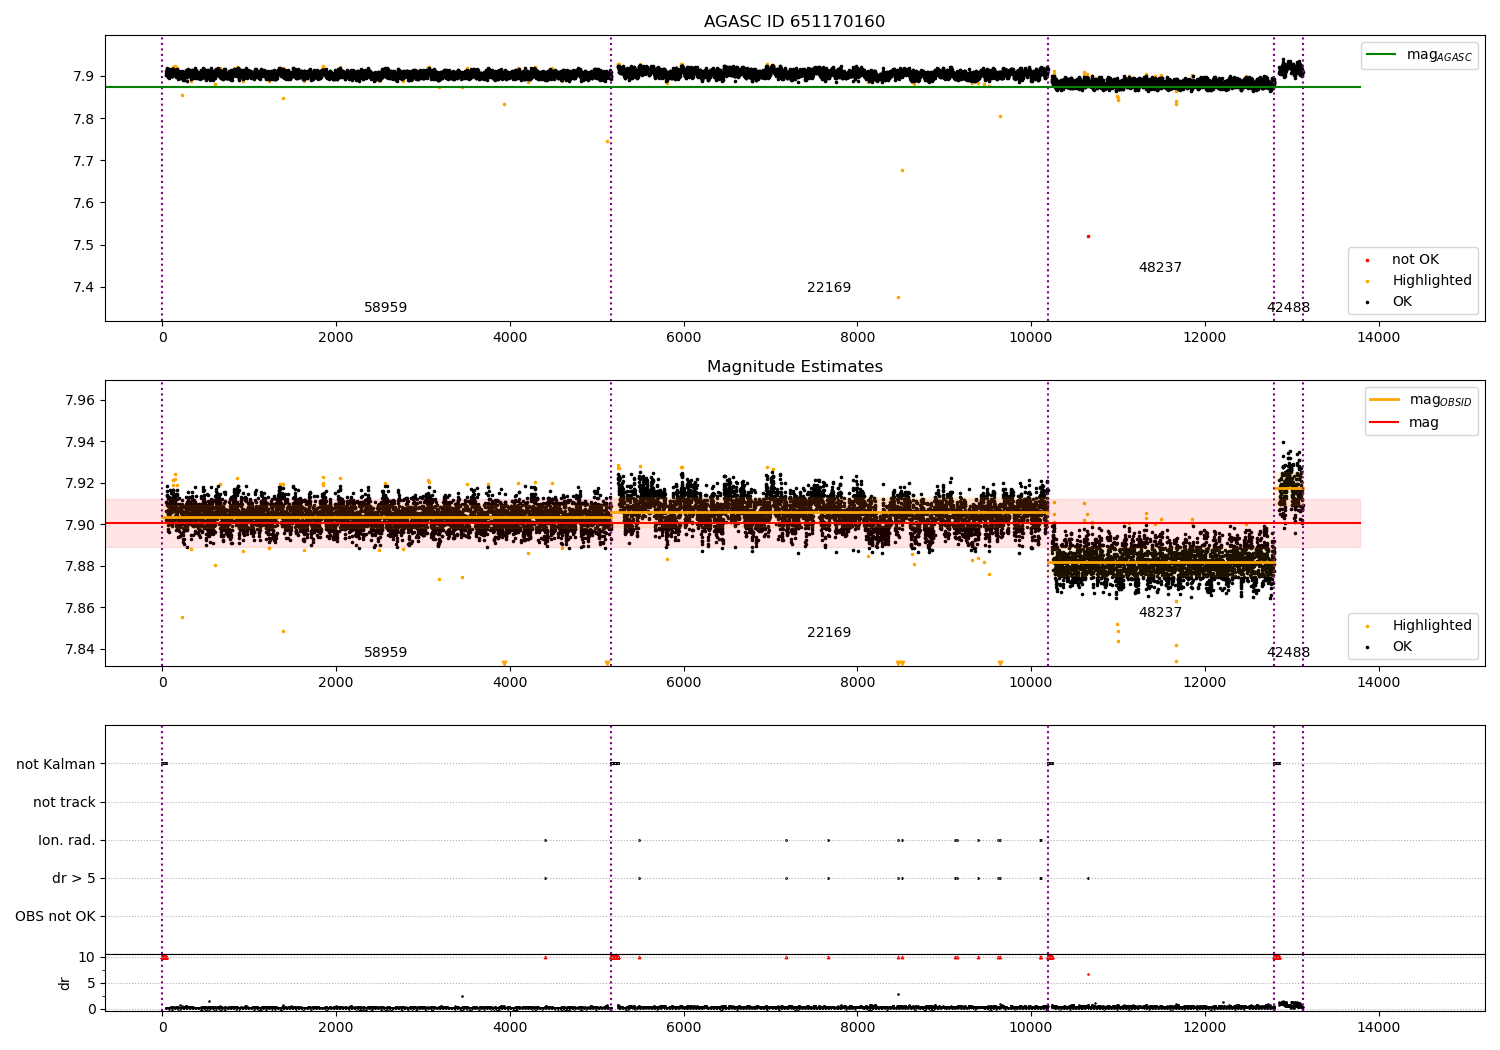The height and width of the screenshot is (1050, 1500).
Task: Click x tick 14000 below top plot
Action: (x=1378, y=338)
